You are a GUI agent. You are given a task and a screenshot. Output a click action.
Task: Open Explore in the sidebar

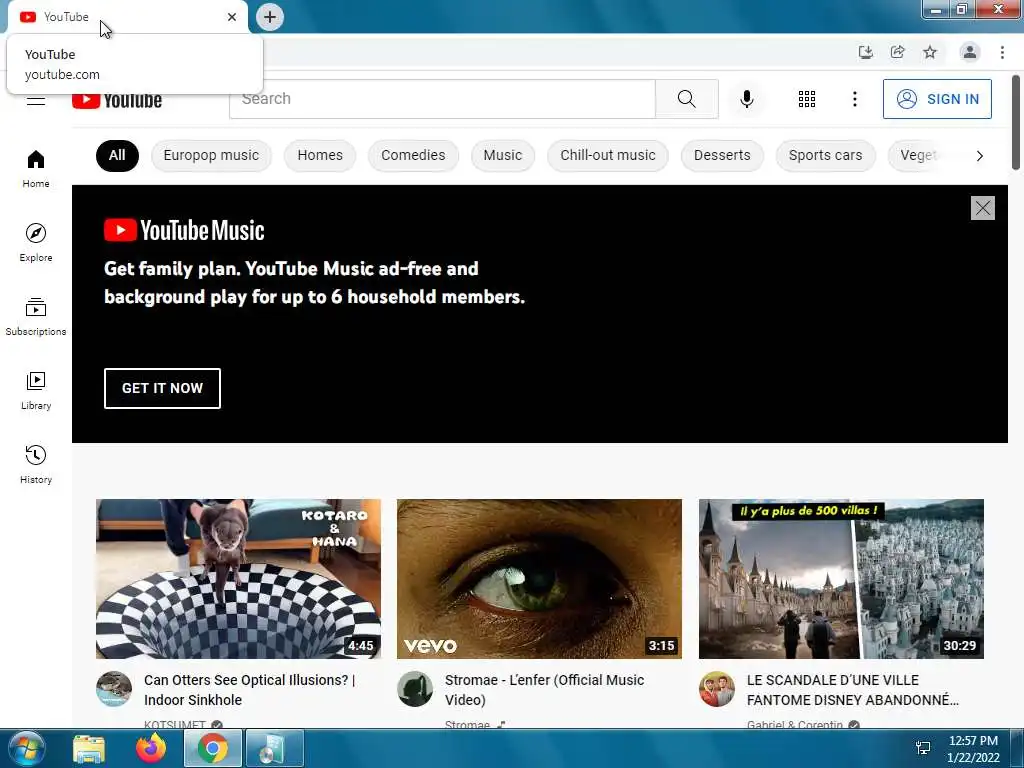(36, 242)
